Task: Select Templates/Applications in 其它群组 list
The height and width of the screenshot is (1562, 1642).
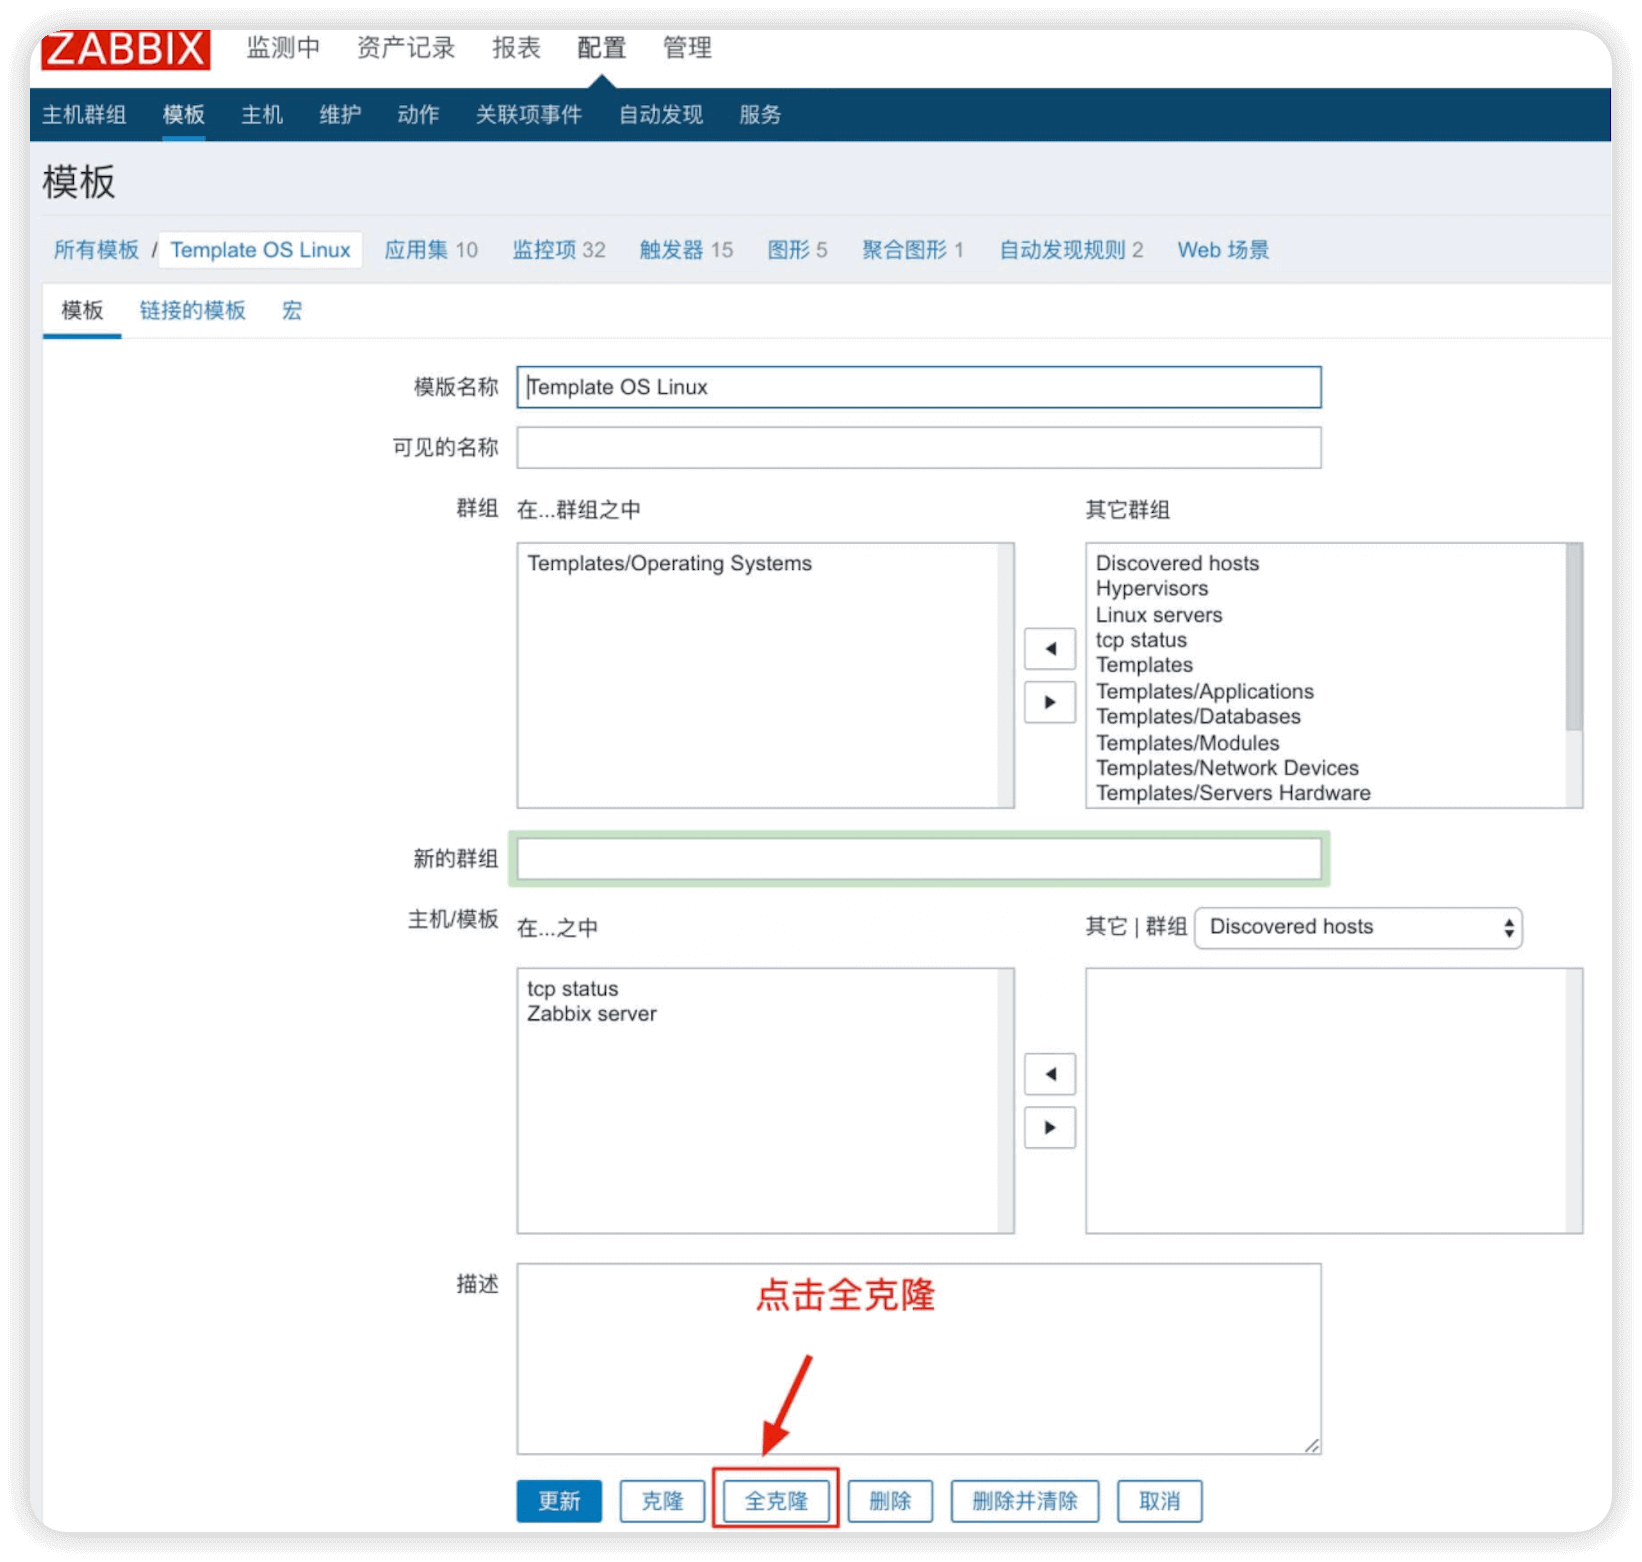Action: (1205, 691)
